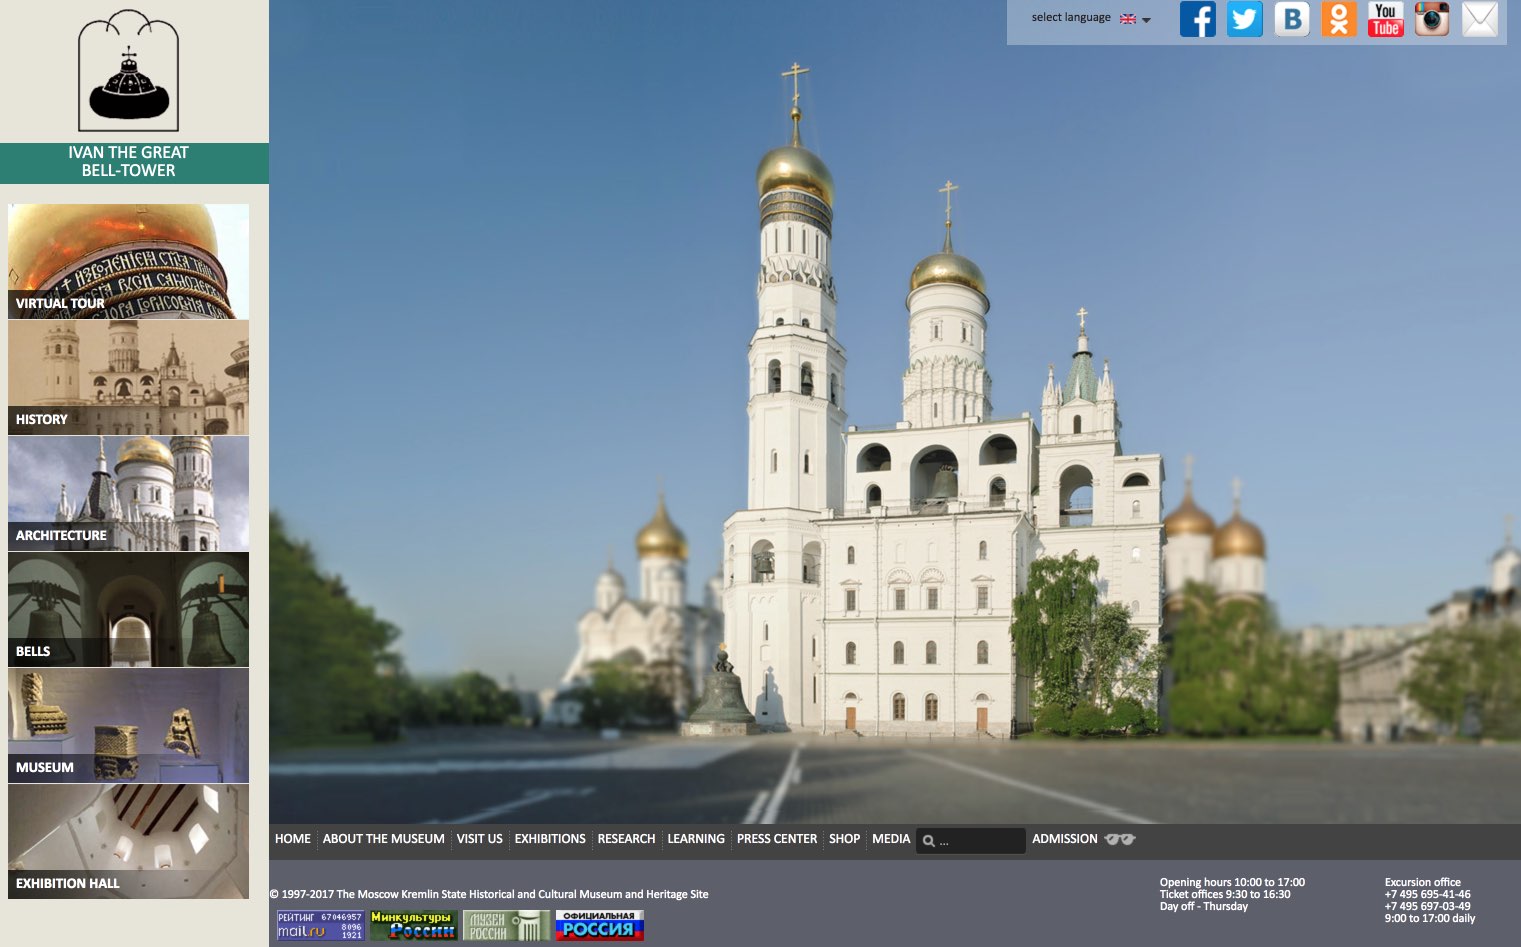Viewport: 1521px width, 947px height.
Task: Open ABOUT THE MUSEUM menu item
Action: point(384,839)
